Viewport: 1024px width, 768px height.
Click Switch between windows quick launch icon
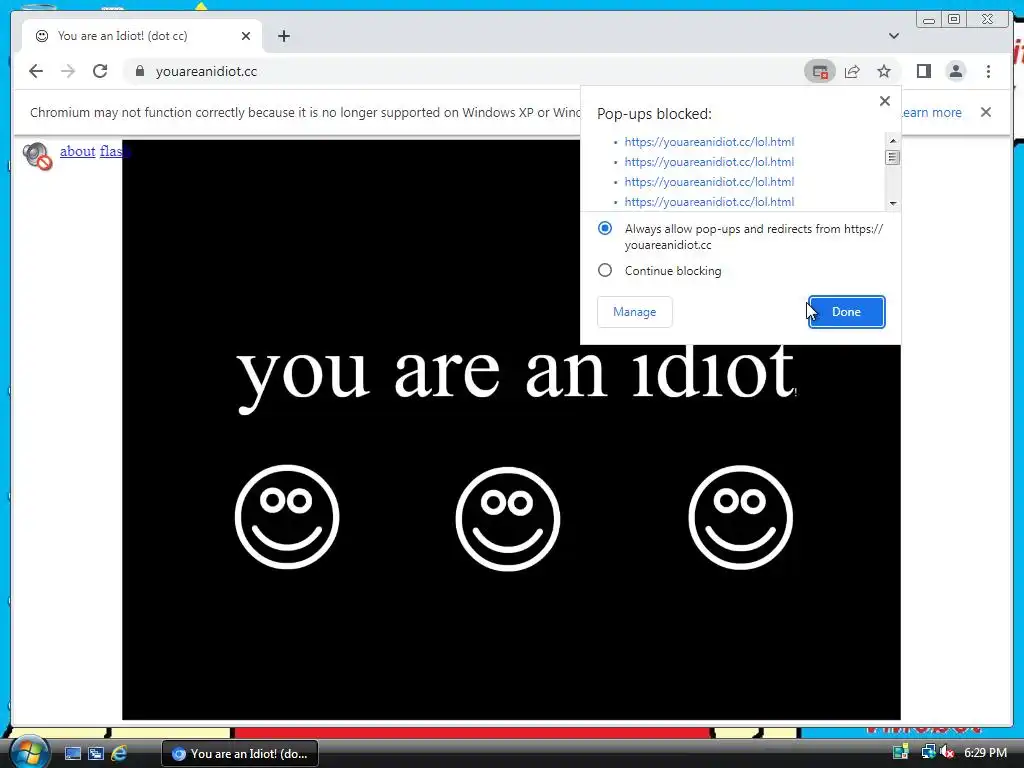(x=96, y=754)
